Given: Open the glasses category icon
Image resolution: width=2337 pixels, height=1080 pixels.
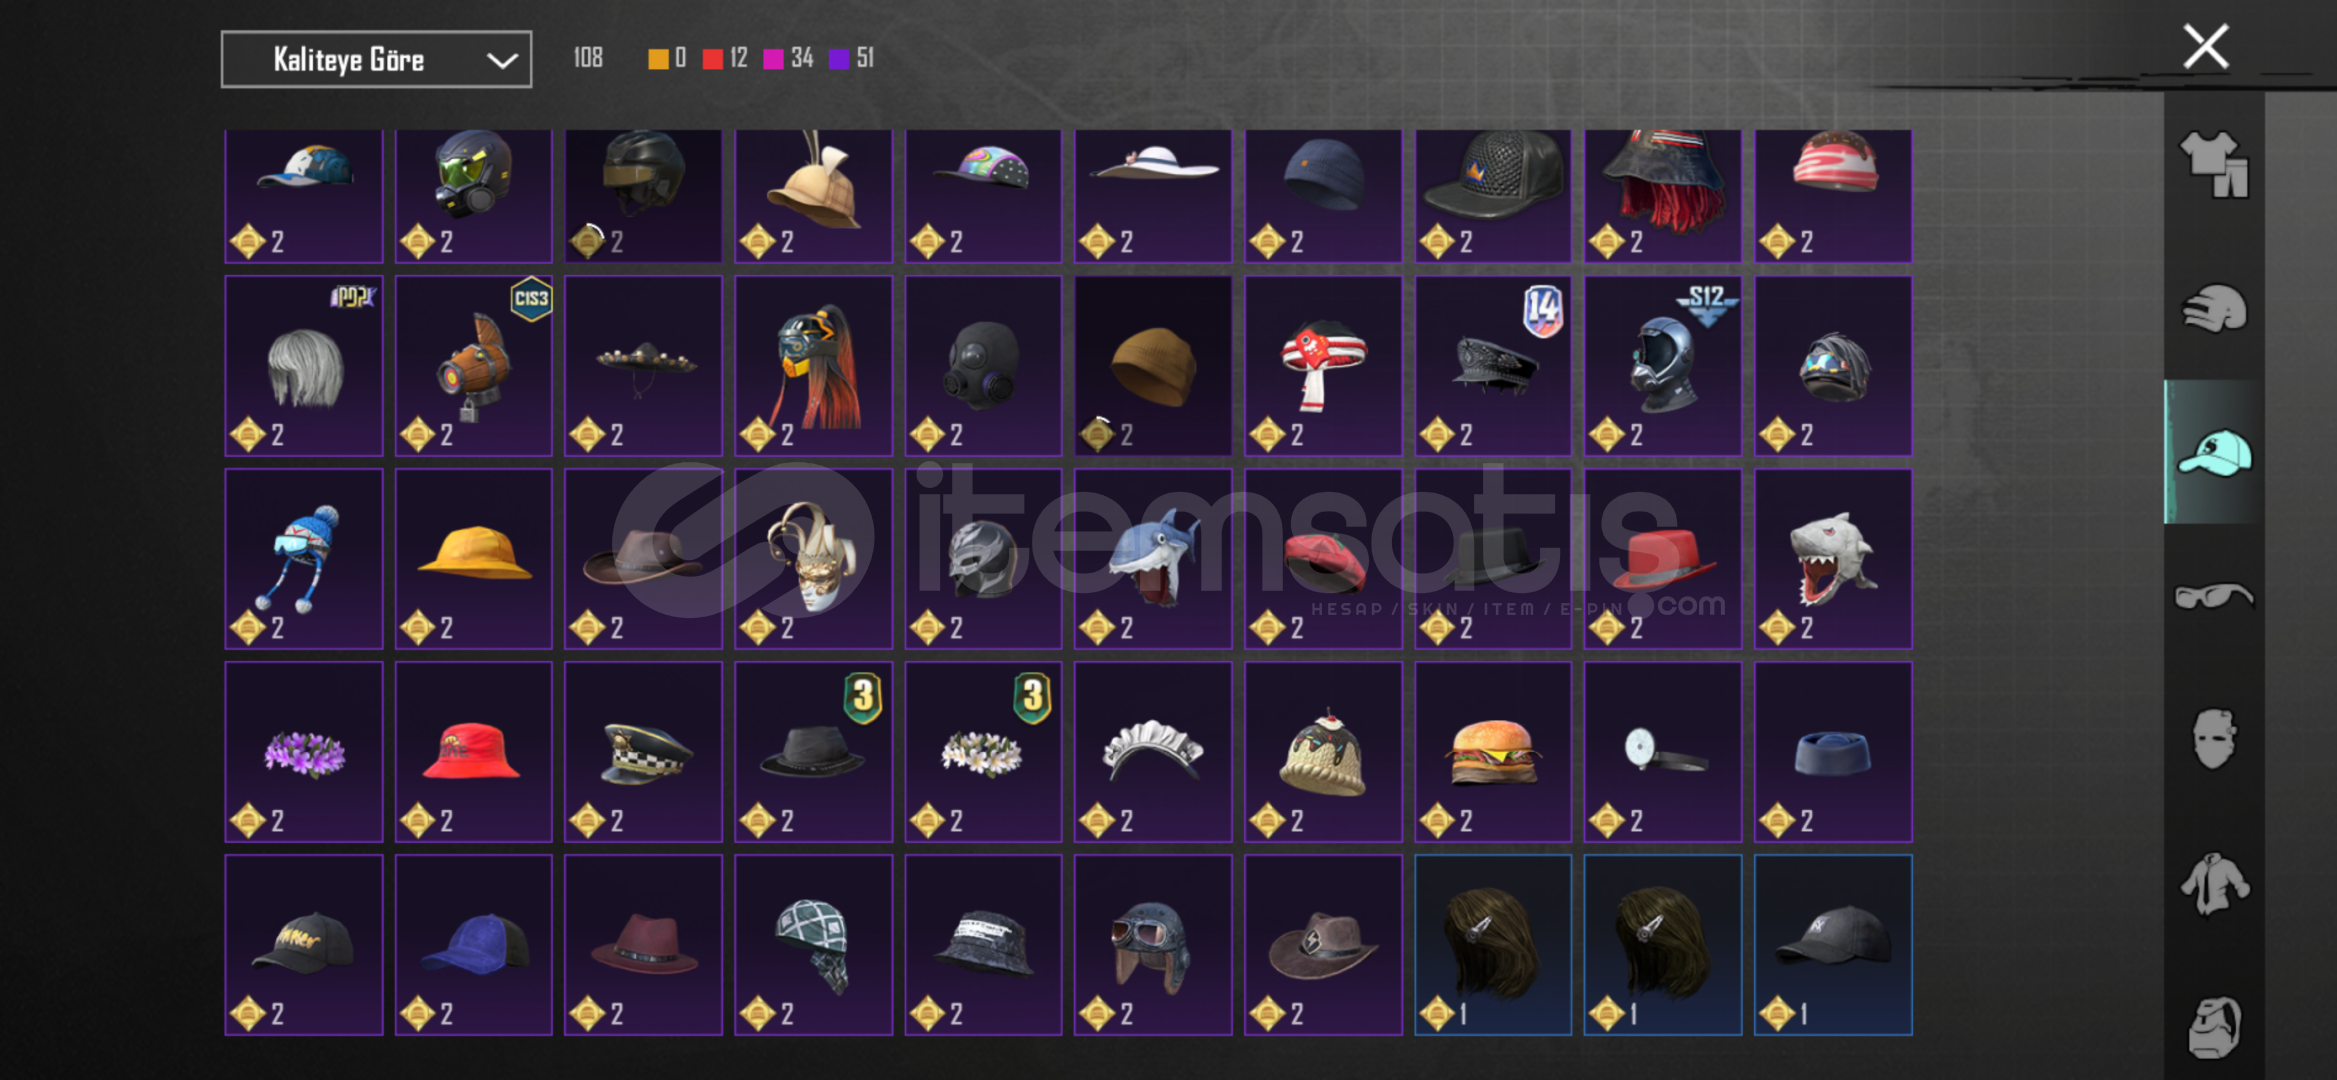Looking at the screenshot, I should 2214,596.
